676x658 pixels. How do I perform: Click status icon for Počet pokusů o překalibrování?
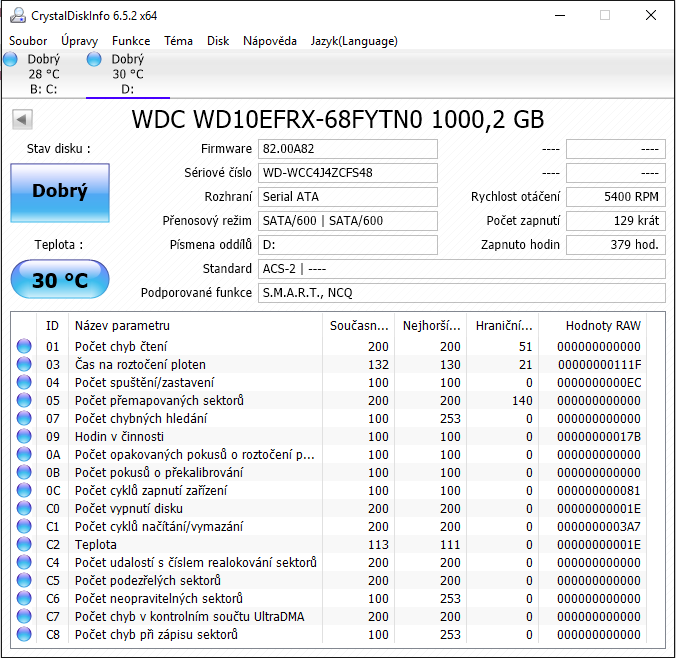pos(24,473)
